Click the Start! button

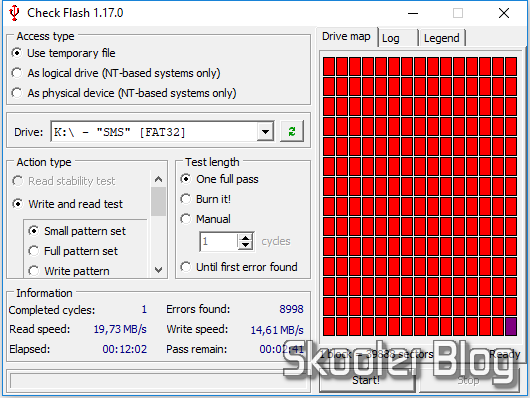point(366,380)
